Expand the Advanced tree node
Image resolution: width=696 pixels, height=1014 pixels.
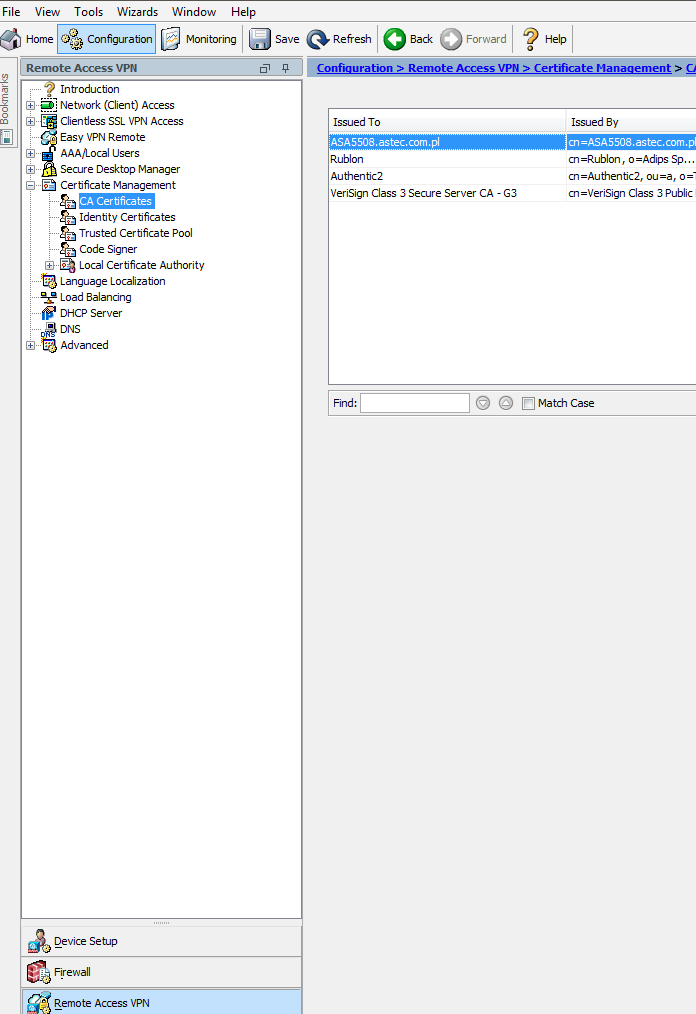click(x=31, y=345)
